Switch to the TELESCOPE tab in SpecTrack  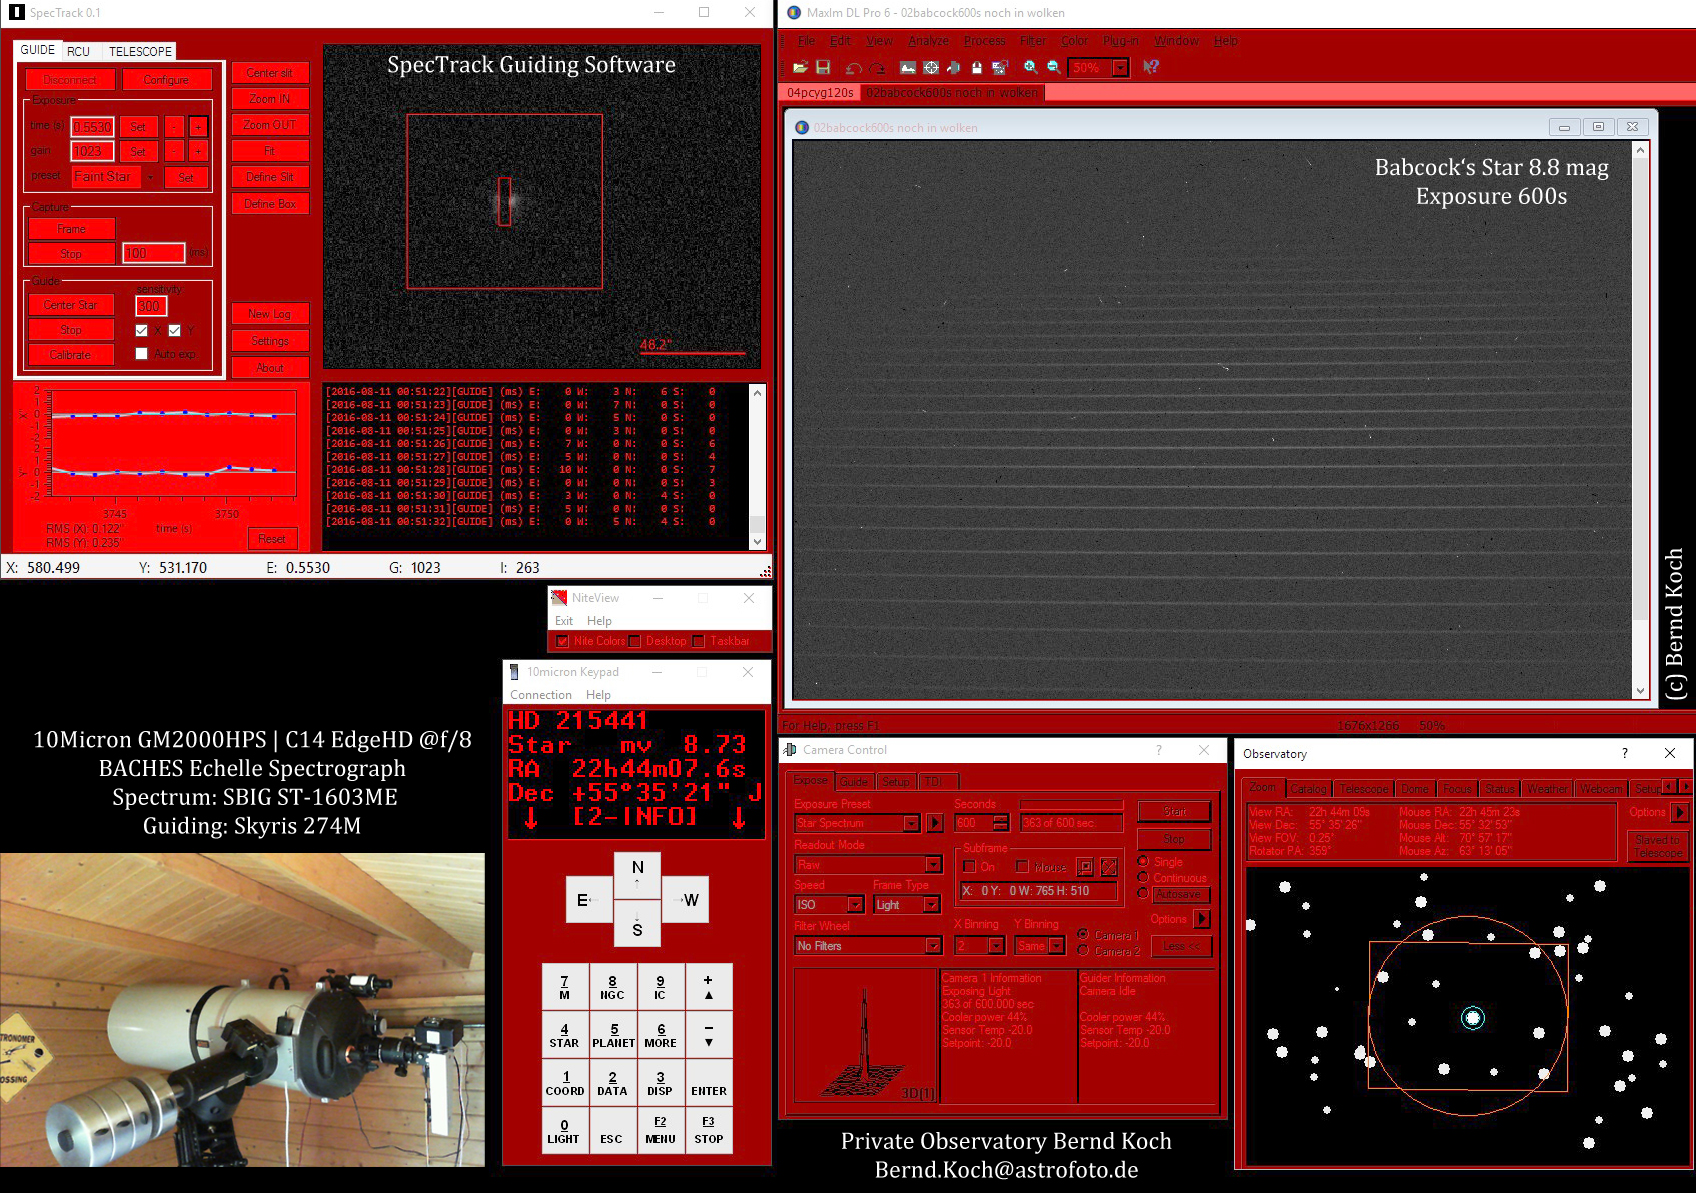[x=140, y=51]
